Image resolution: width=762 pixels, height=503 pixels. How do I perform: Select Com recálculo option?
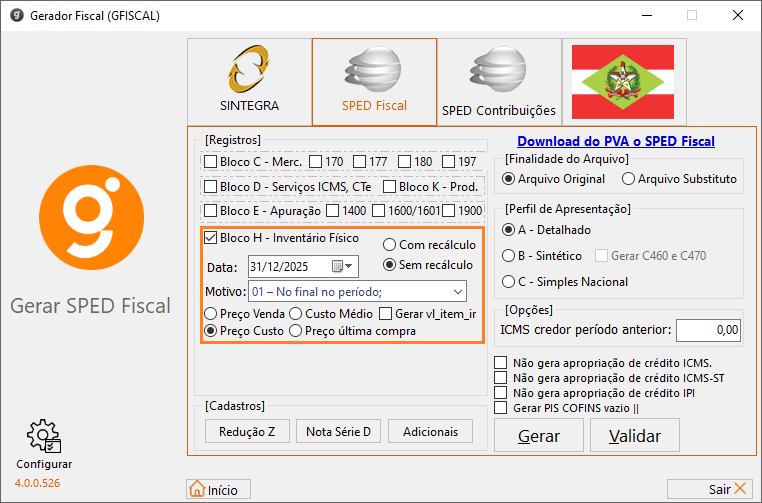pos(389,244)
